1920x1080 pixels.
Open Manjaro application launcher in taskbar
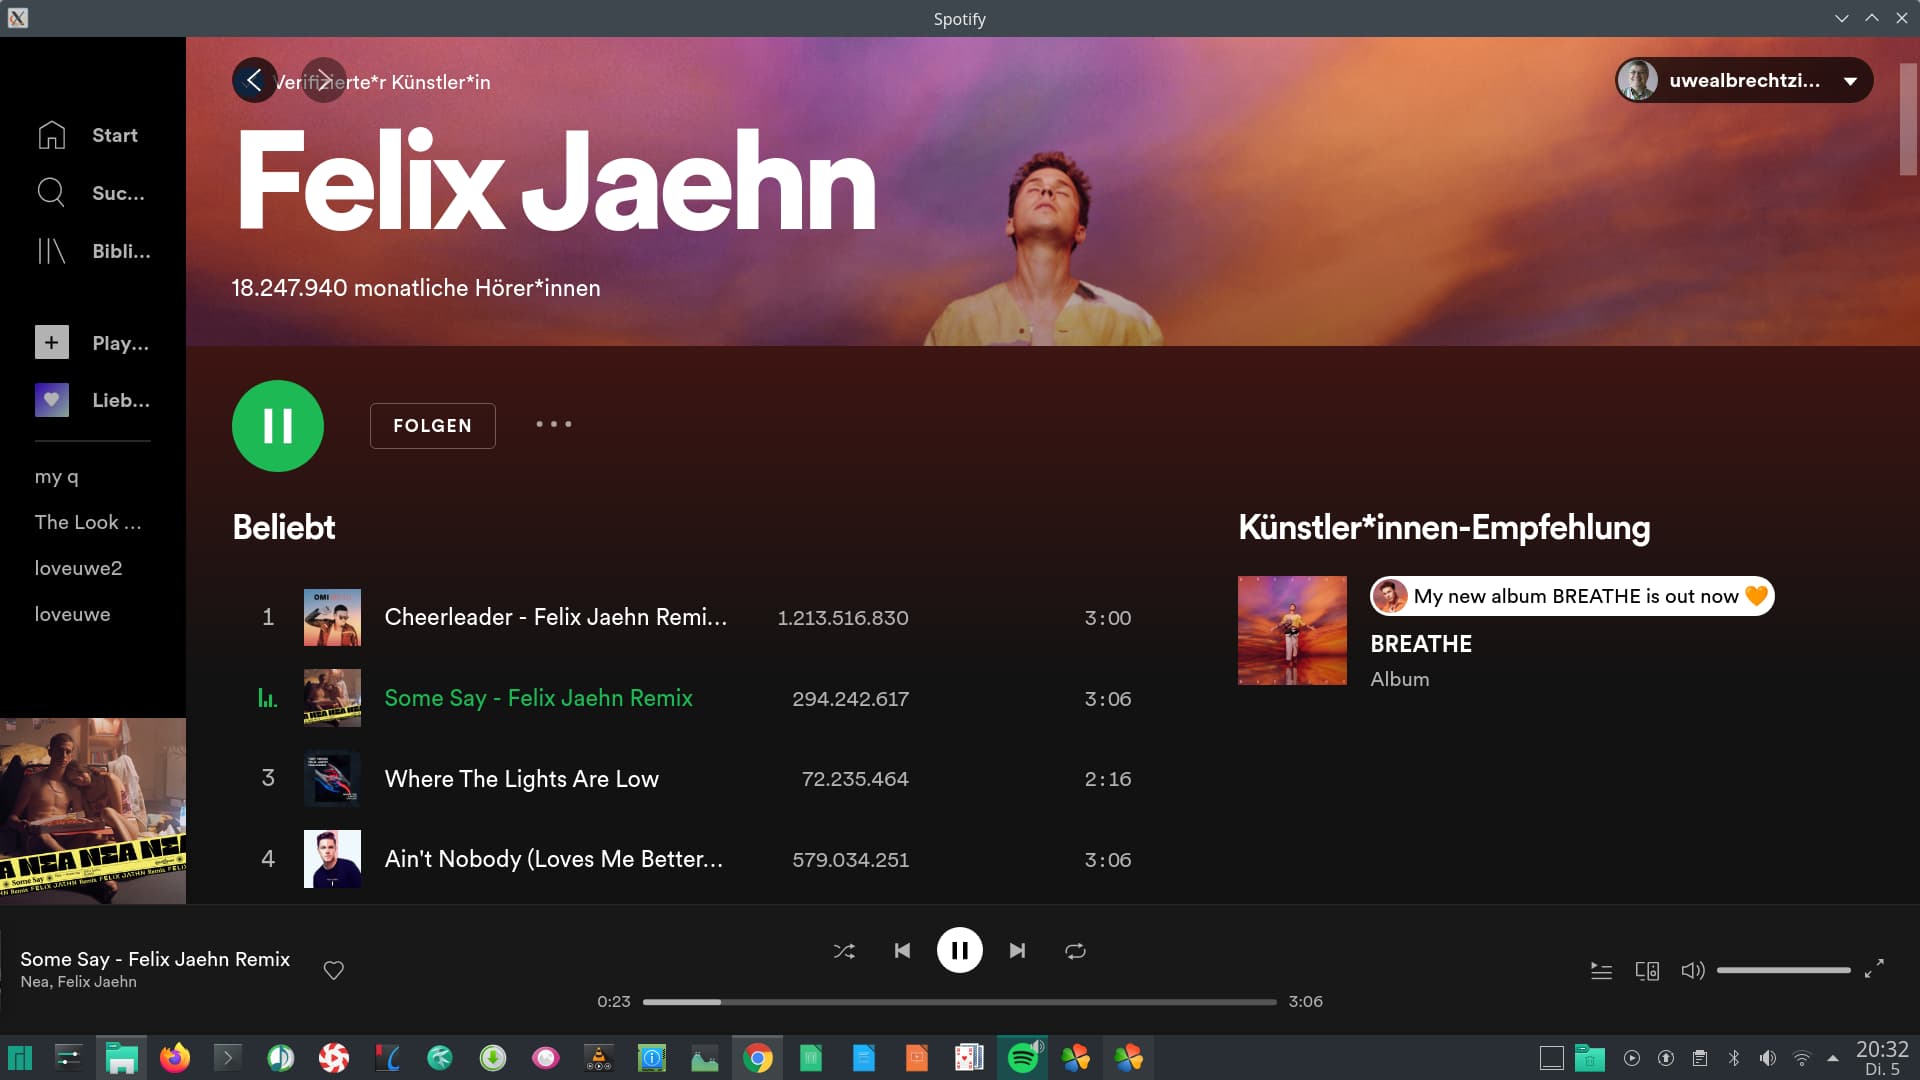click(20, 1058)
